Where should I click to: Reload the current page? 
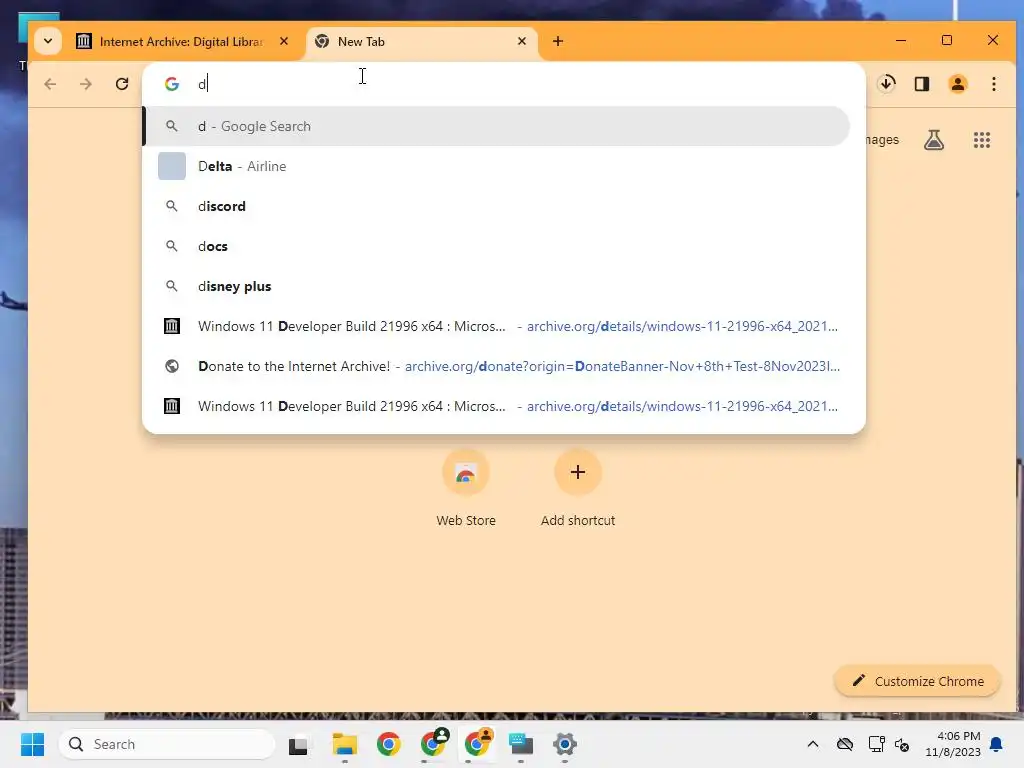pos(122,84)
